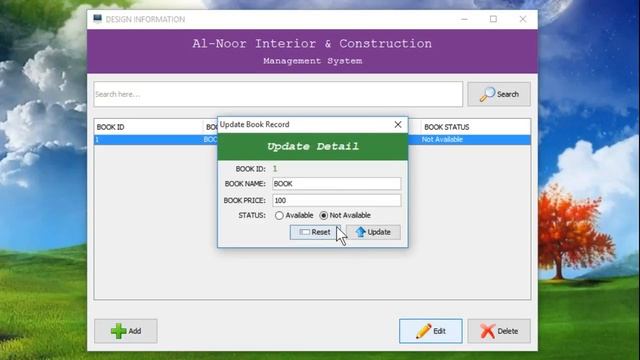Viewport: 640px width, 360px height.
Task: Click the Add button with green plus
Action: (x=126, y=331)
